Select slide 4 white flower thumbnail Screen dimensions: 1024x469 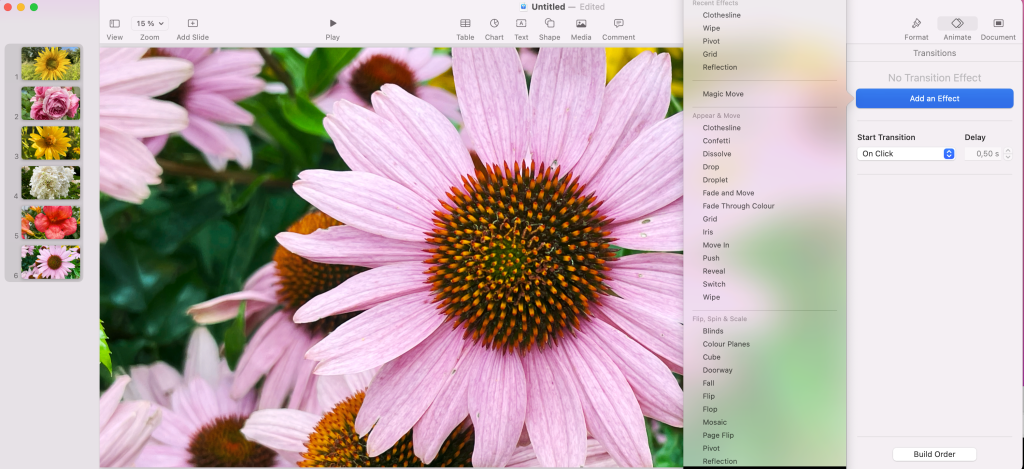click(x=51, y=183)
